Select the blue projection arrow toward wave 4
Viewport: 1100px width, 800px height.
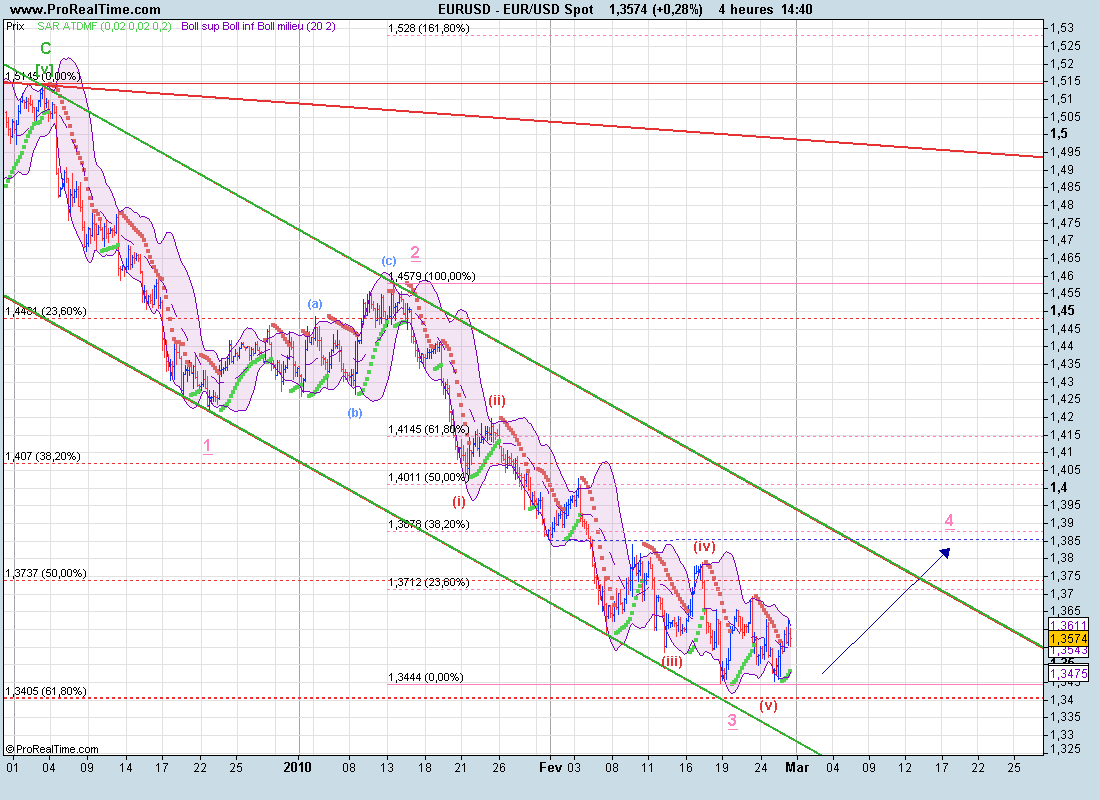tap(886, 611)
